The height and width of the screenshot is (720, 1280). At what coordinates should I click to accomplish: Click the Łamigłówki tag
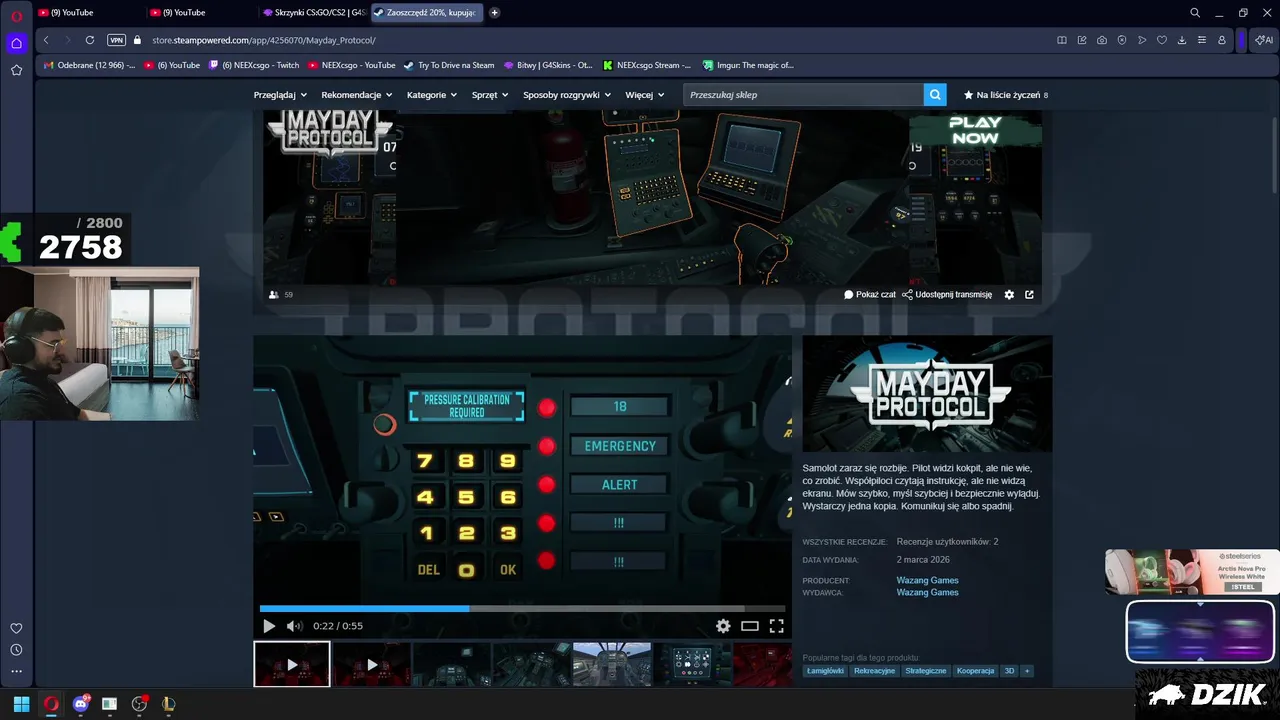click(x=825, y=671)
